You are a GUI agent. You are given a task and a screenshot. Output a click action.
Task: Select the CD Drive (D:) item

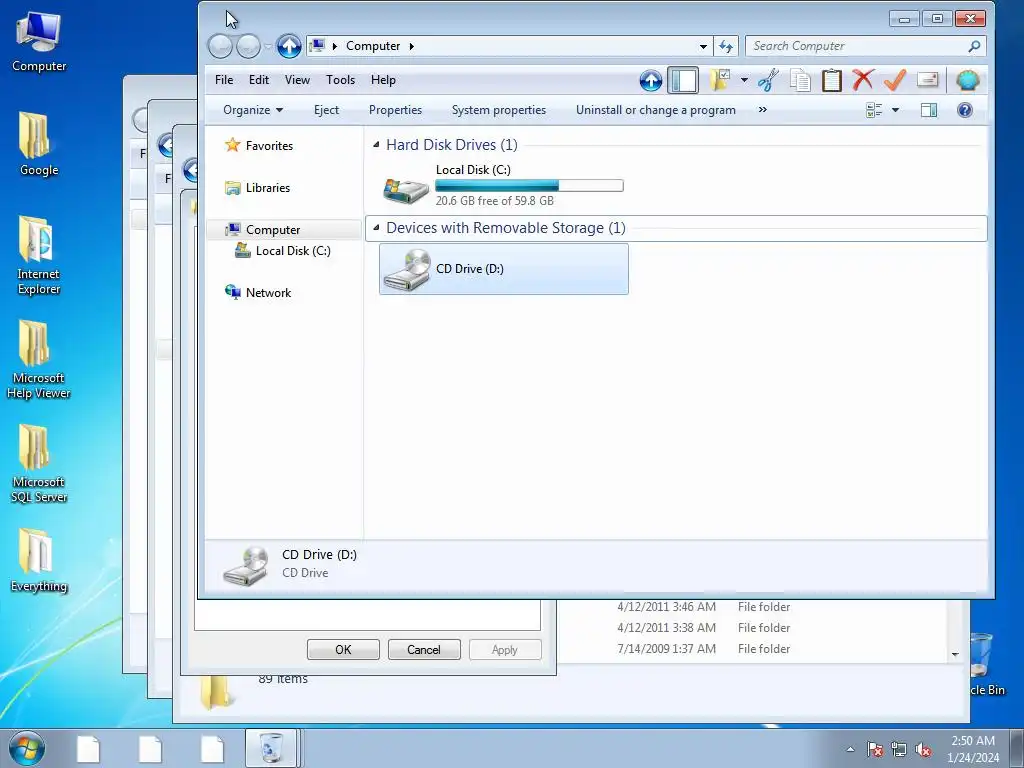pyautogui.click(x=504, y=269)
